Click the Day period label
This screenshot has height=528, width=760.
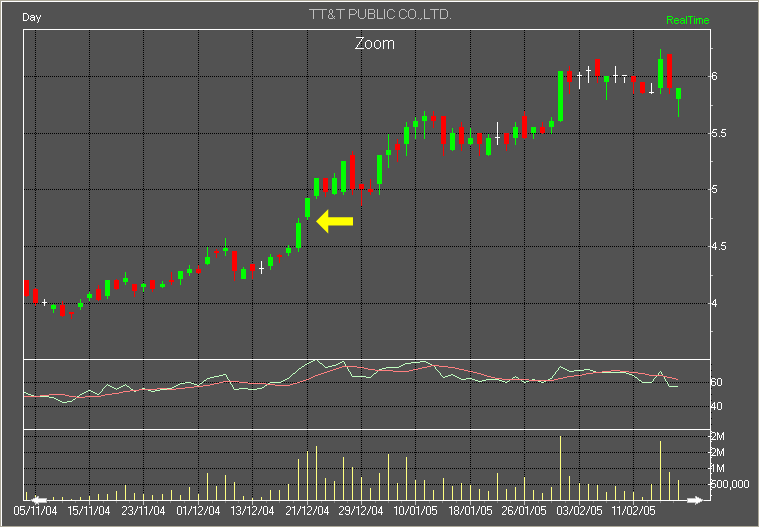tap(32, 17)
